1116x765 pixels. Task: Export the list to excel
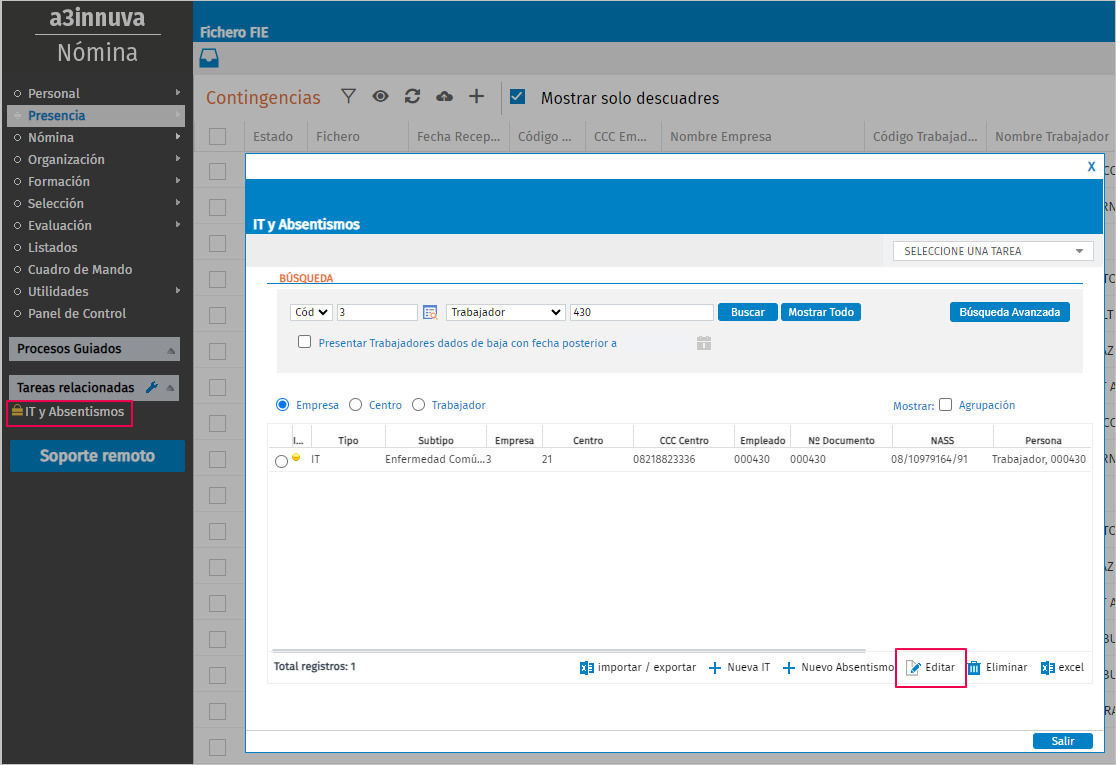[x=1062, y=668]
